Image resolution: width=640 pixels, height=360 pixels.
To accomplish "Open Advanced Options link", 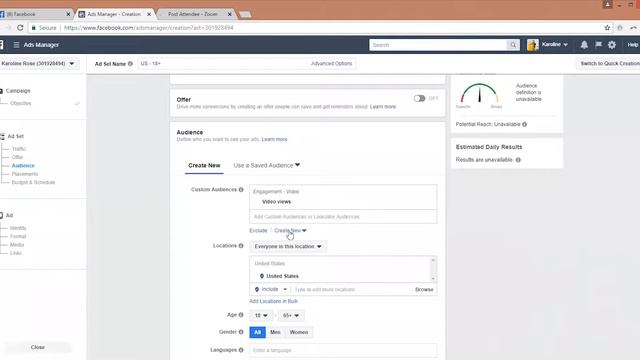I will coord(331,64).
